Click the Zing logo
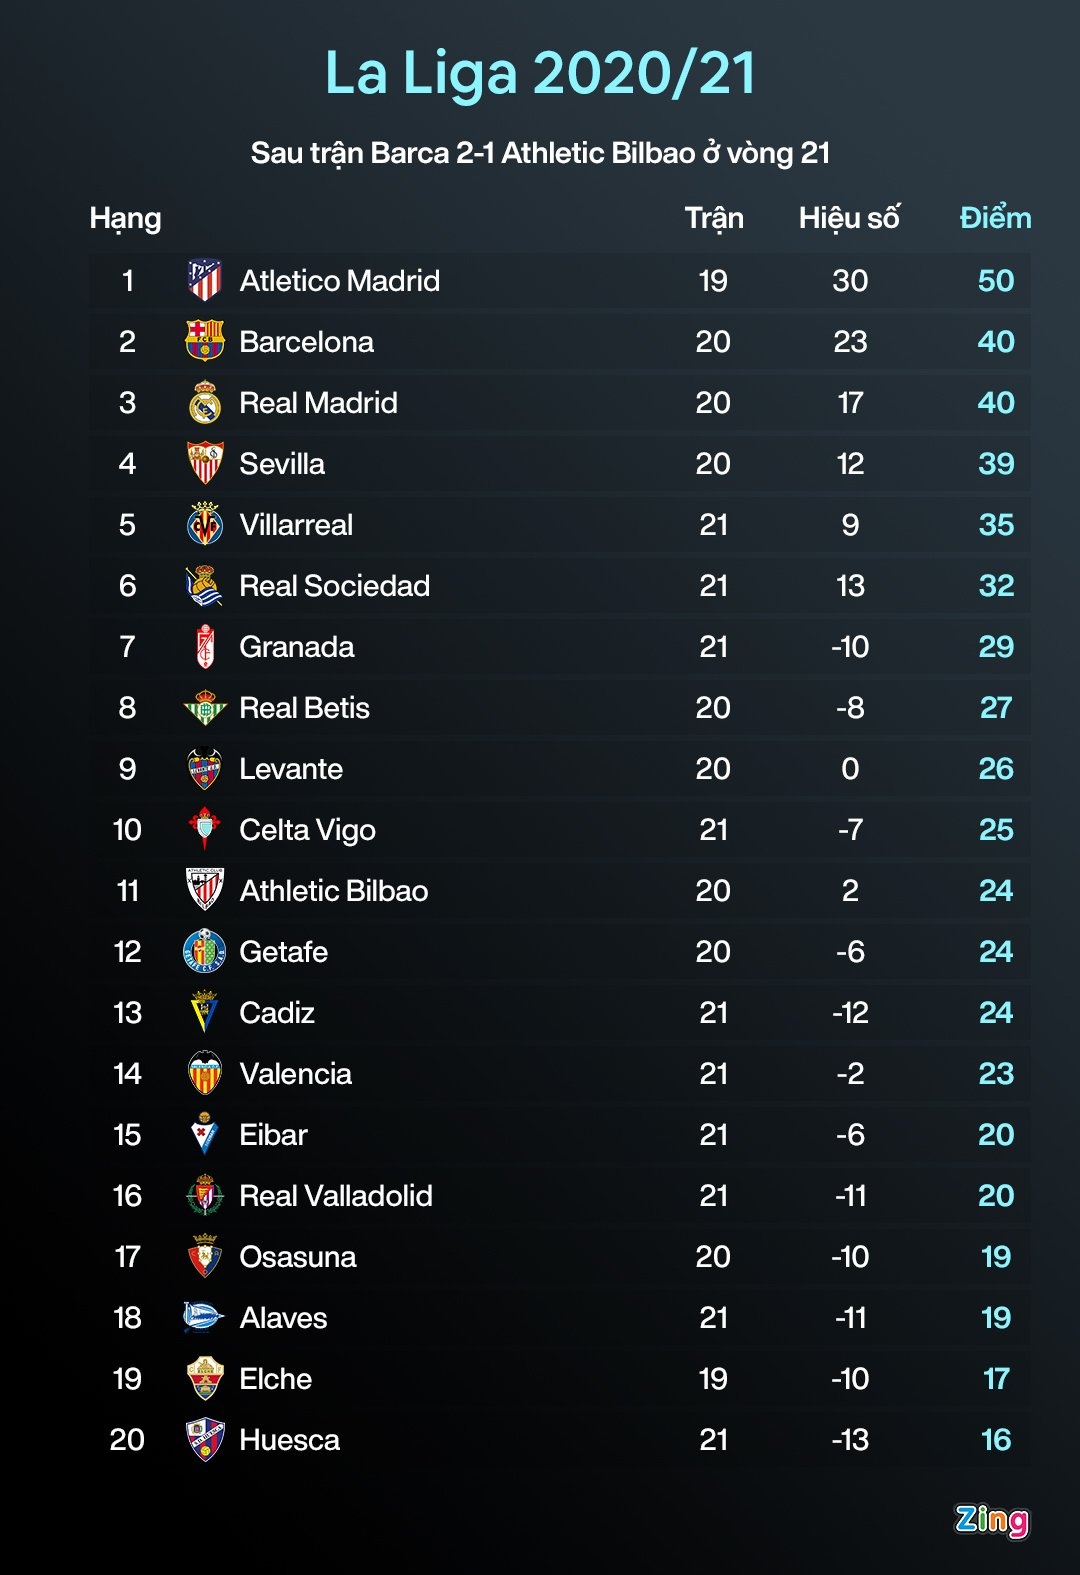Viewport: 1080px width, 1575px height. (x=991, y=1520)
